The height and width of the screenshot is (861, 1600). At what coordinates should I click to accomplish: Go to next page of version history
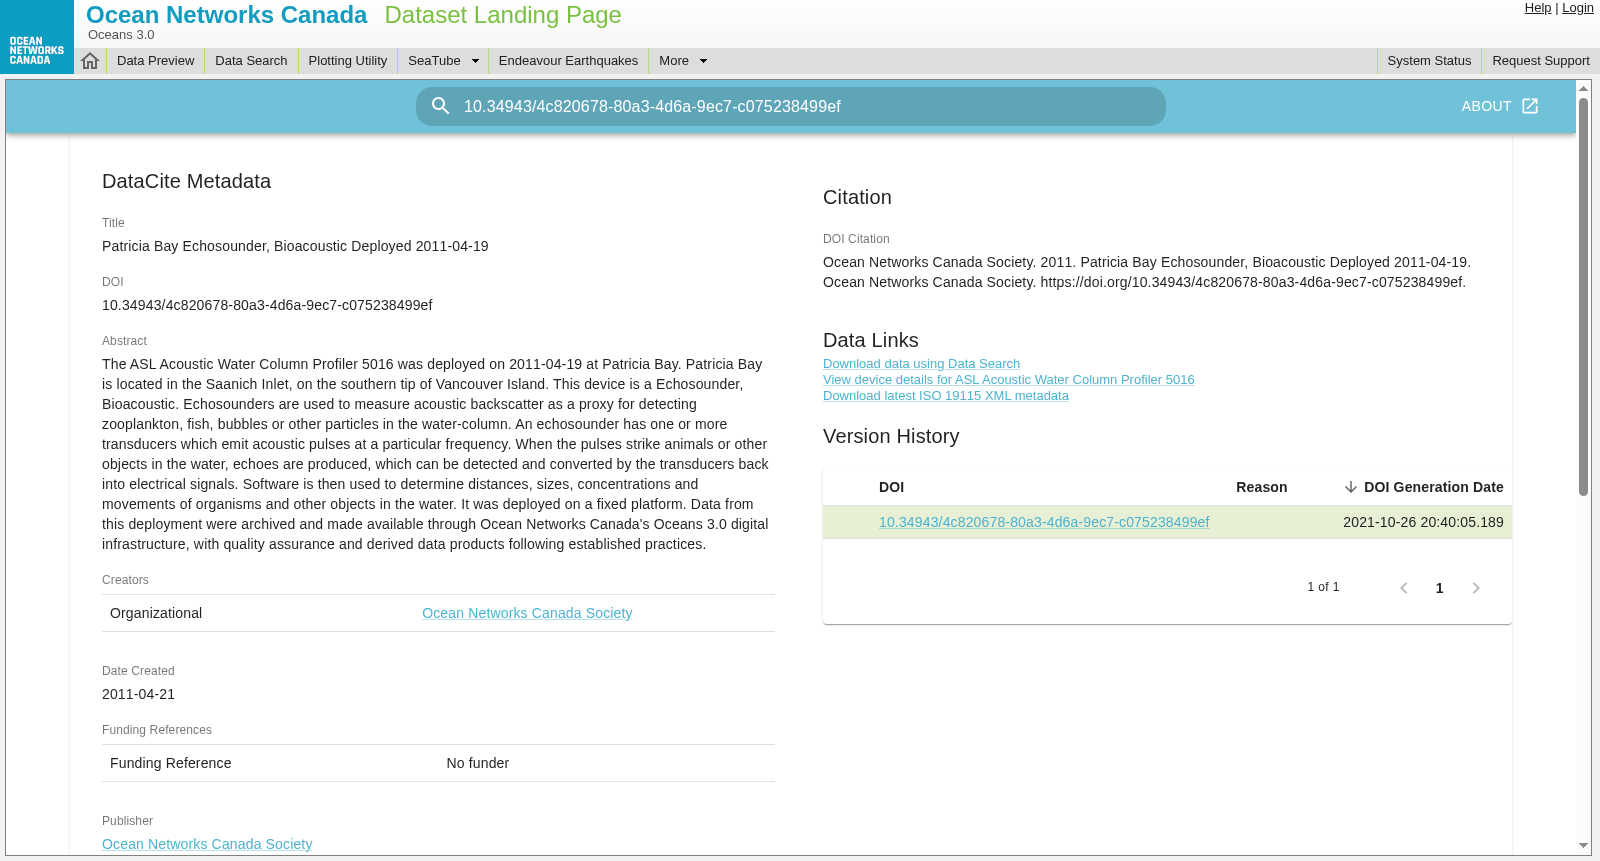point(1476,588)
